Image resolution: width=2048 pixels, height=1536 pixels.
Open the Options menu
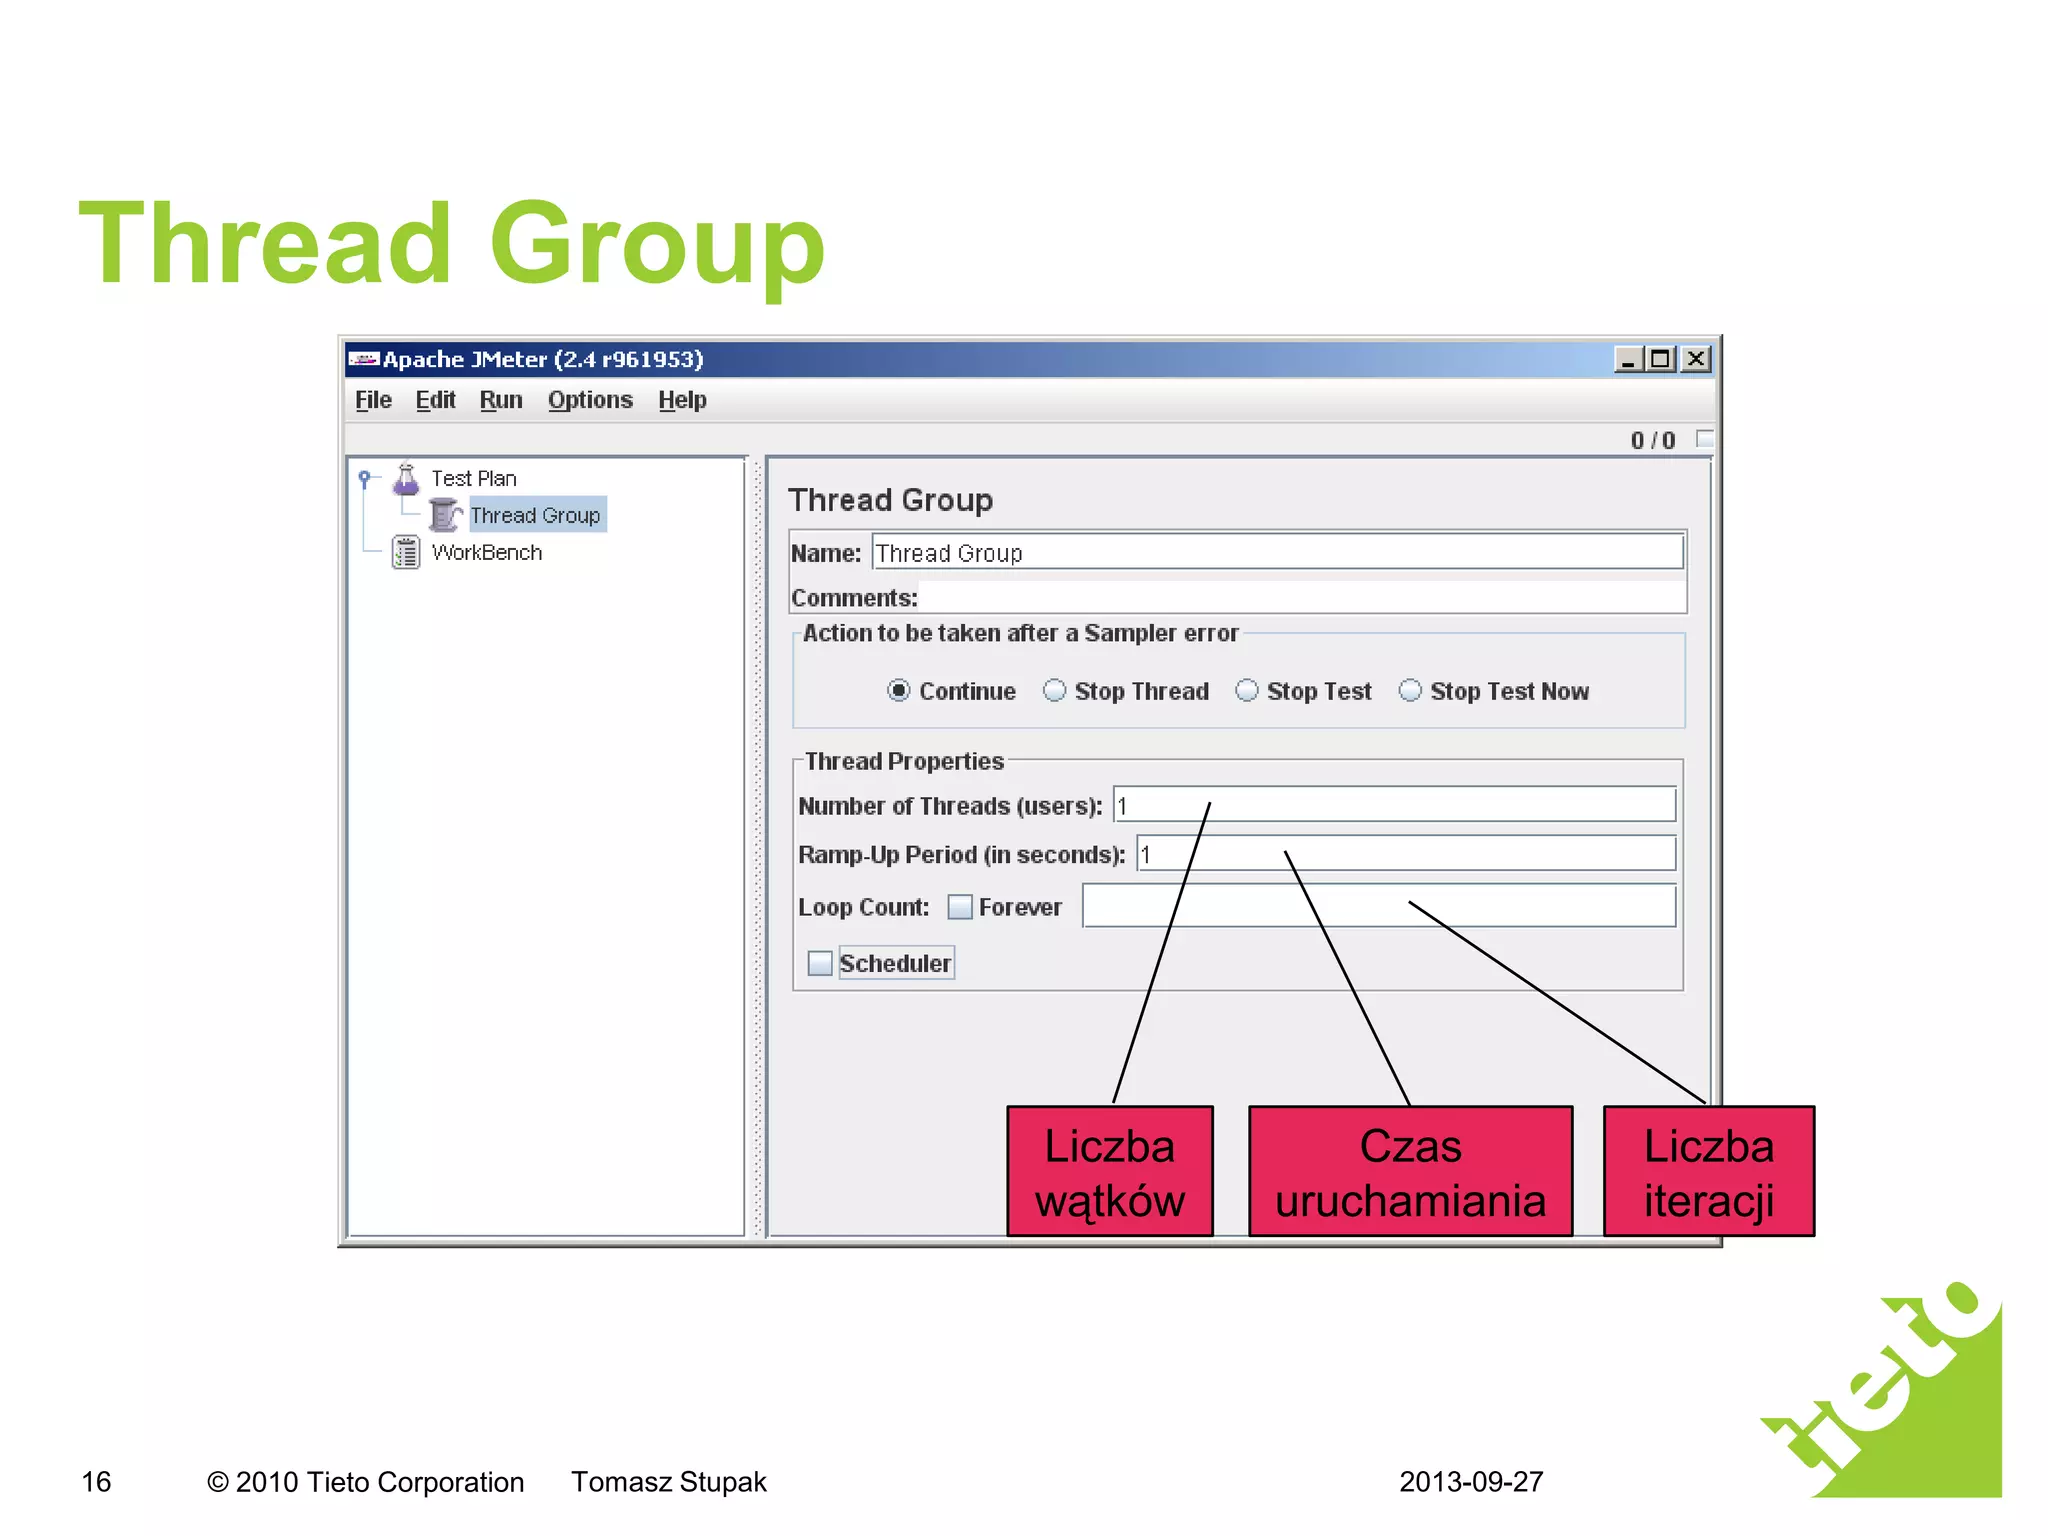(x=590, y=400)
